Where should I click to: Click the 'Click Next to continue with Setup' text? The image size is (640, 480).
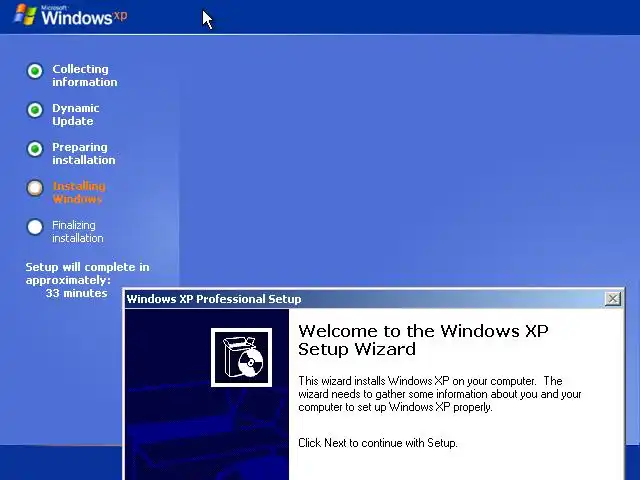pyautogui.click(x=378, y=443)
